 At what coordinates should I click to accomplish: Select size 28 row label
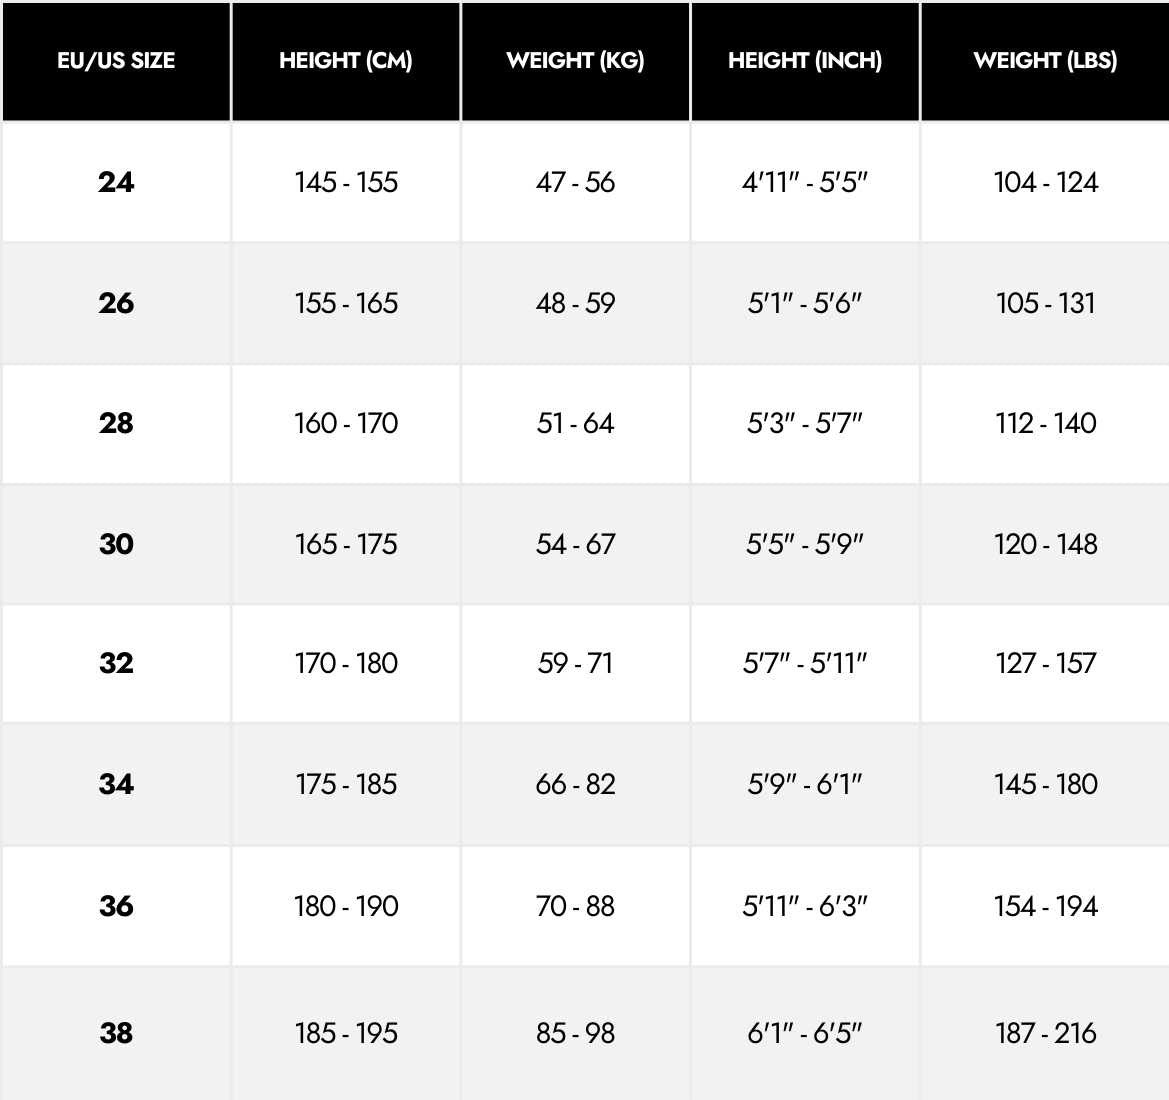116,423
